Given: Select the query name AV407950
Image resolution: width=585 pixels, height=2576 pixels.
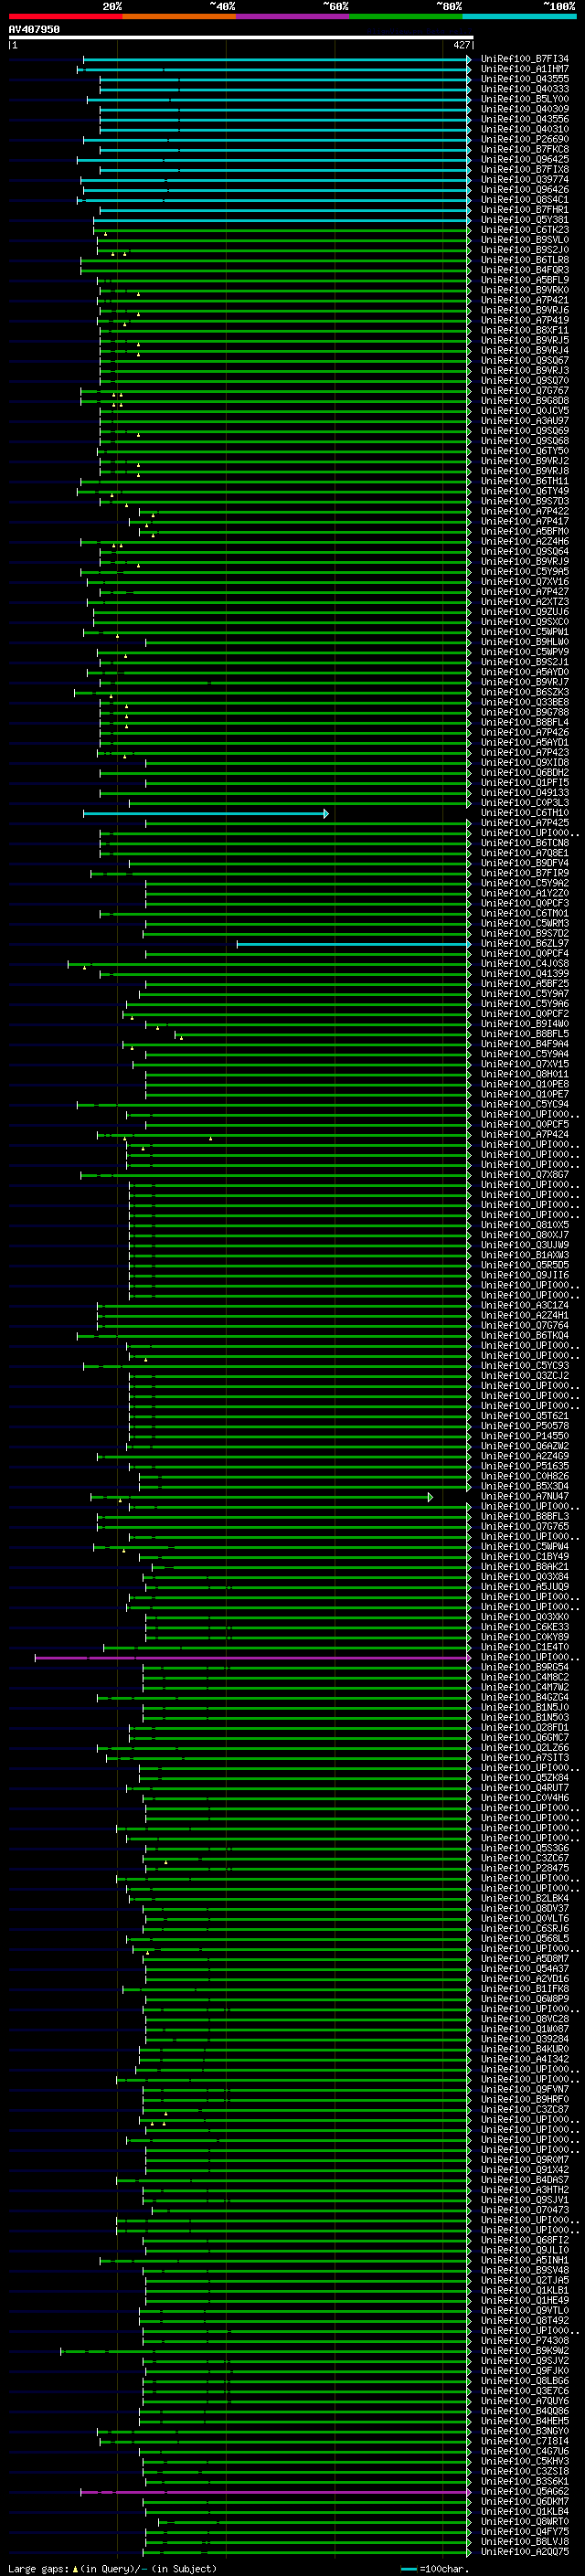Looking at the screenshot, I should [34, 30].
